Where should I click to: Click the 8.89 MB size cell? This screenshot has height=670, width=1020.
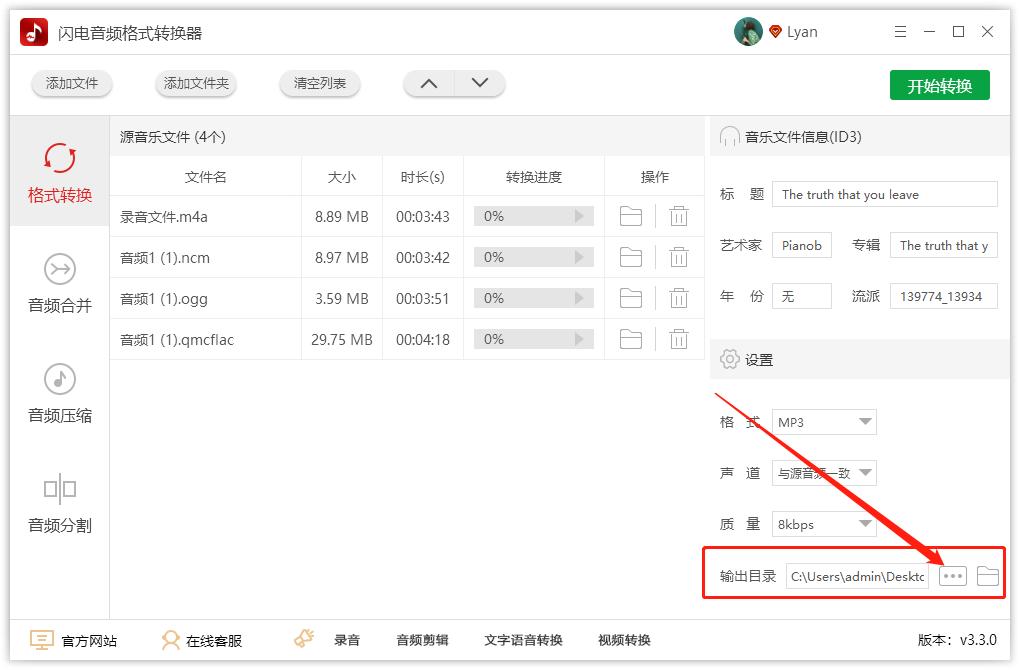coord(342,217)
